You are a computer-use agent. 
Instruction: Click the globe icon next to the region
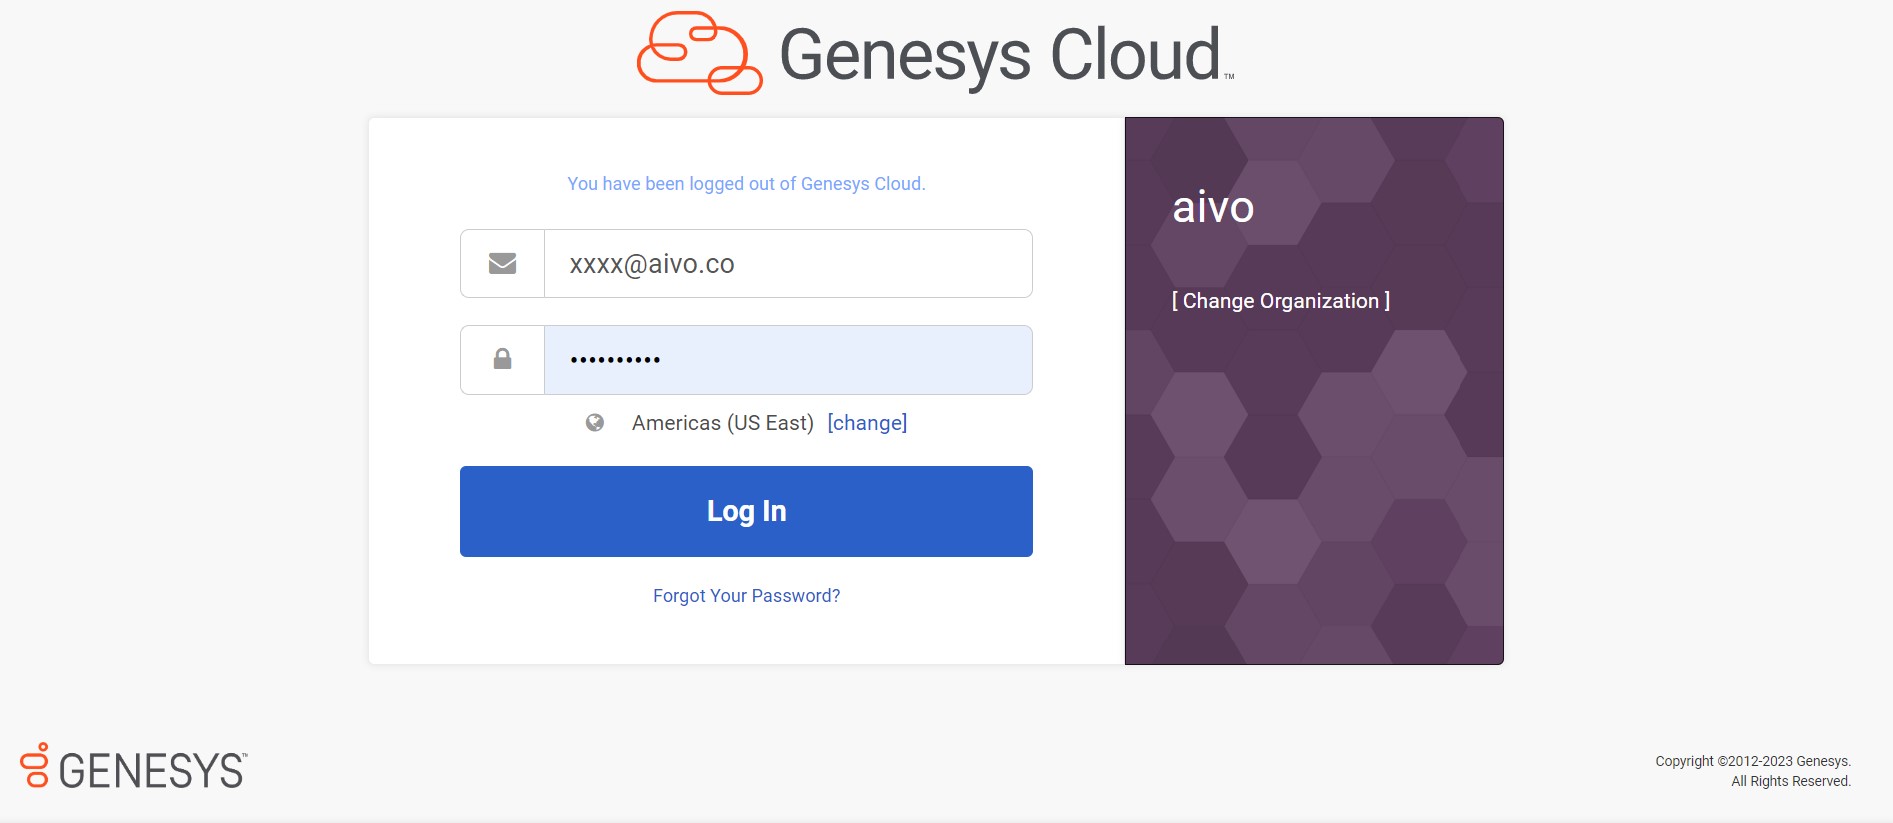tap(595, 423)
